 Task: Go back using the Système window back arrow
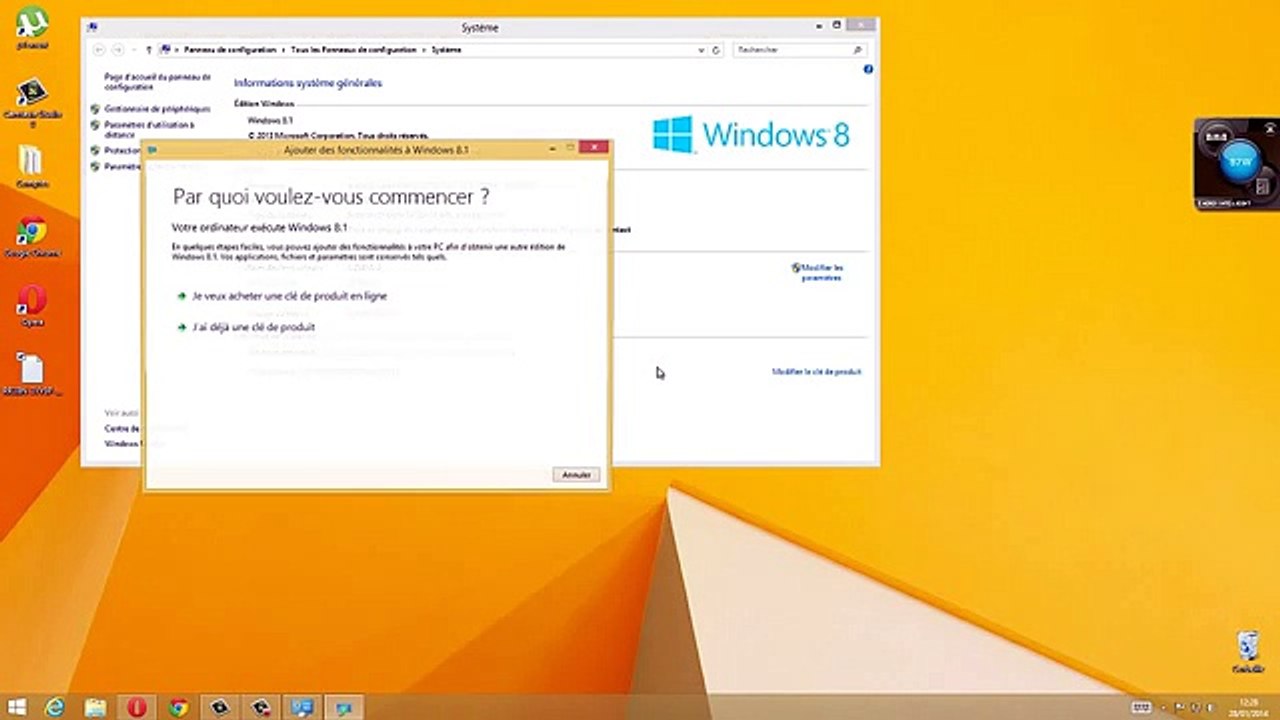point(99,49)
